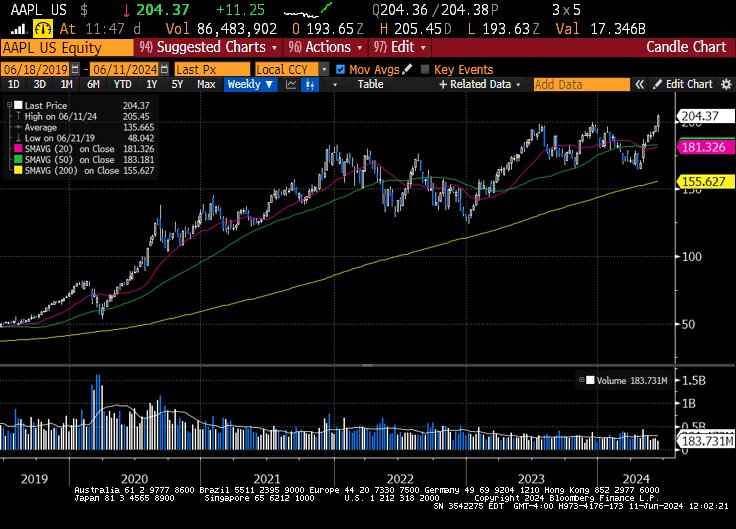Click the red down arrow by price

[126, 10]
